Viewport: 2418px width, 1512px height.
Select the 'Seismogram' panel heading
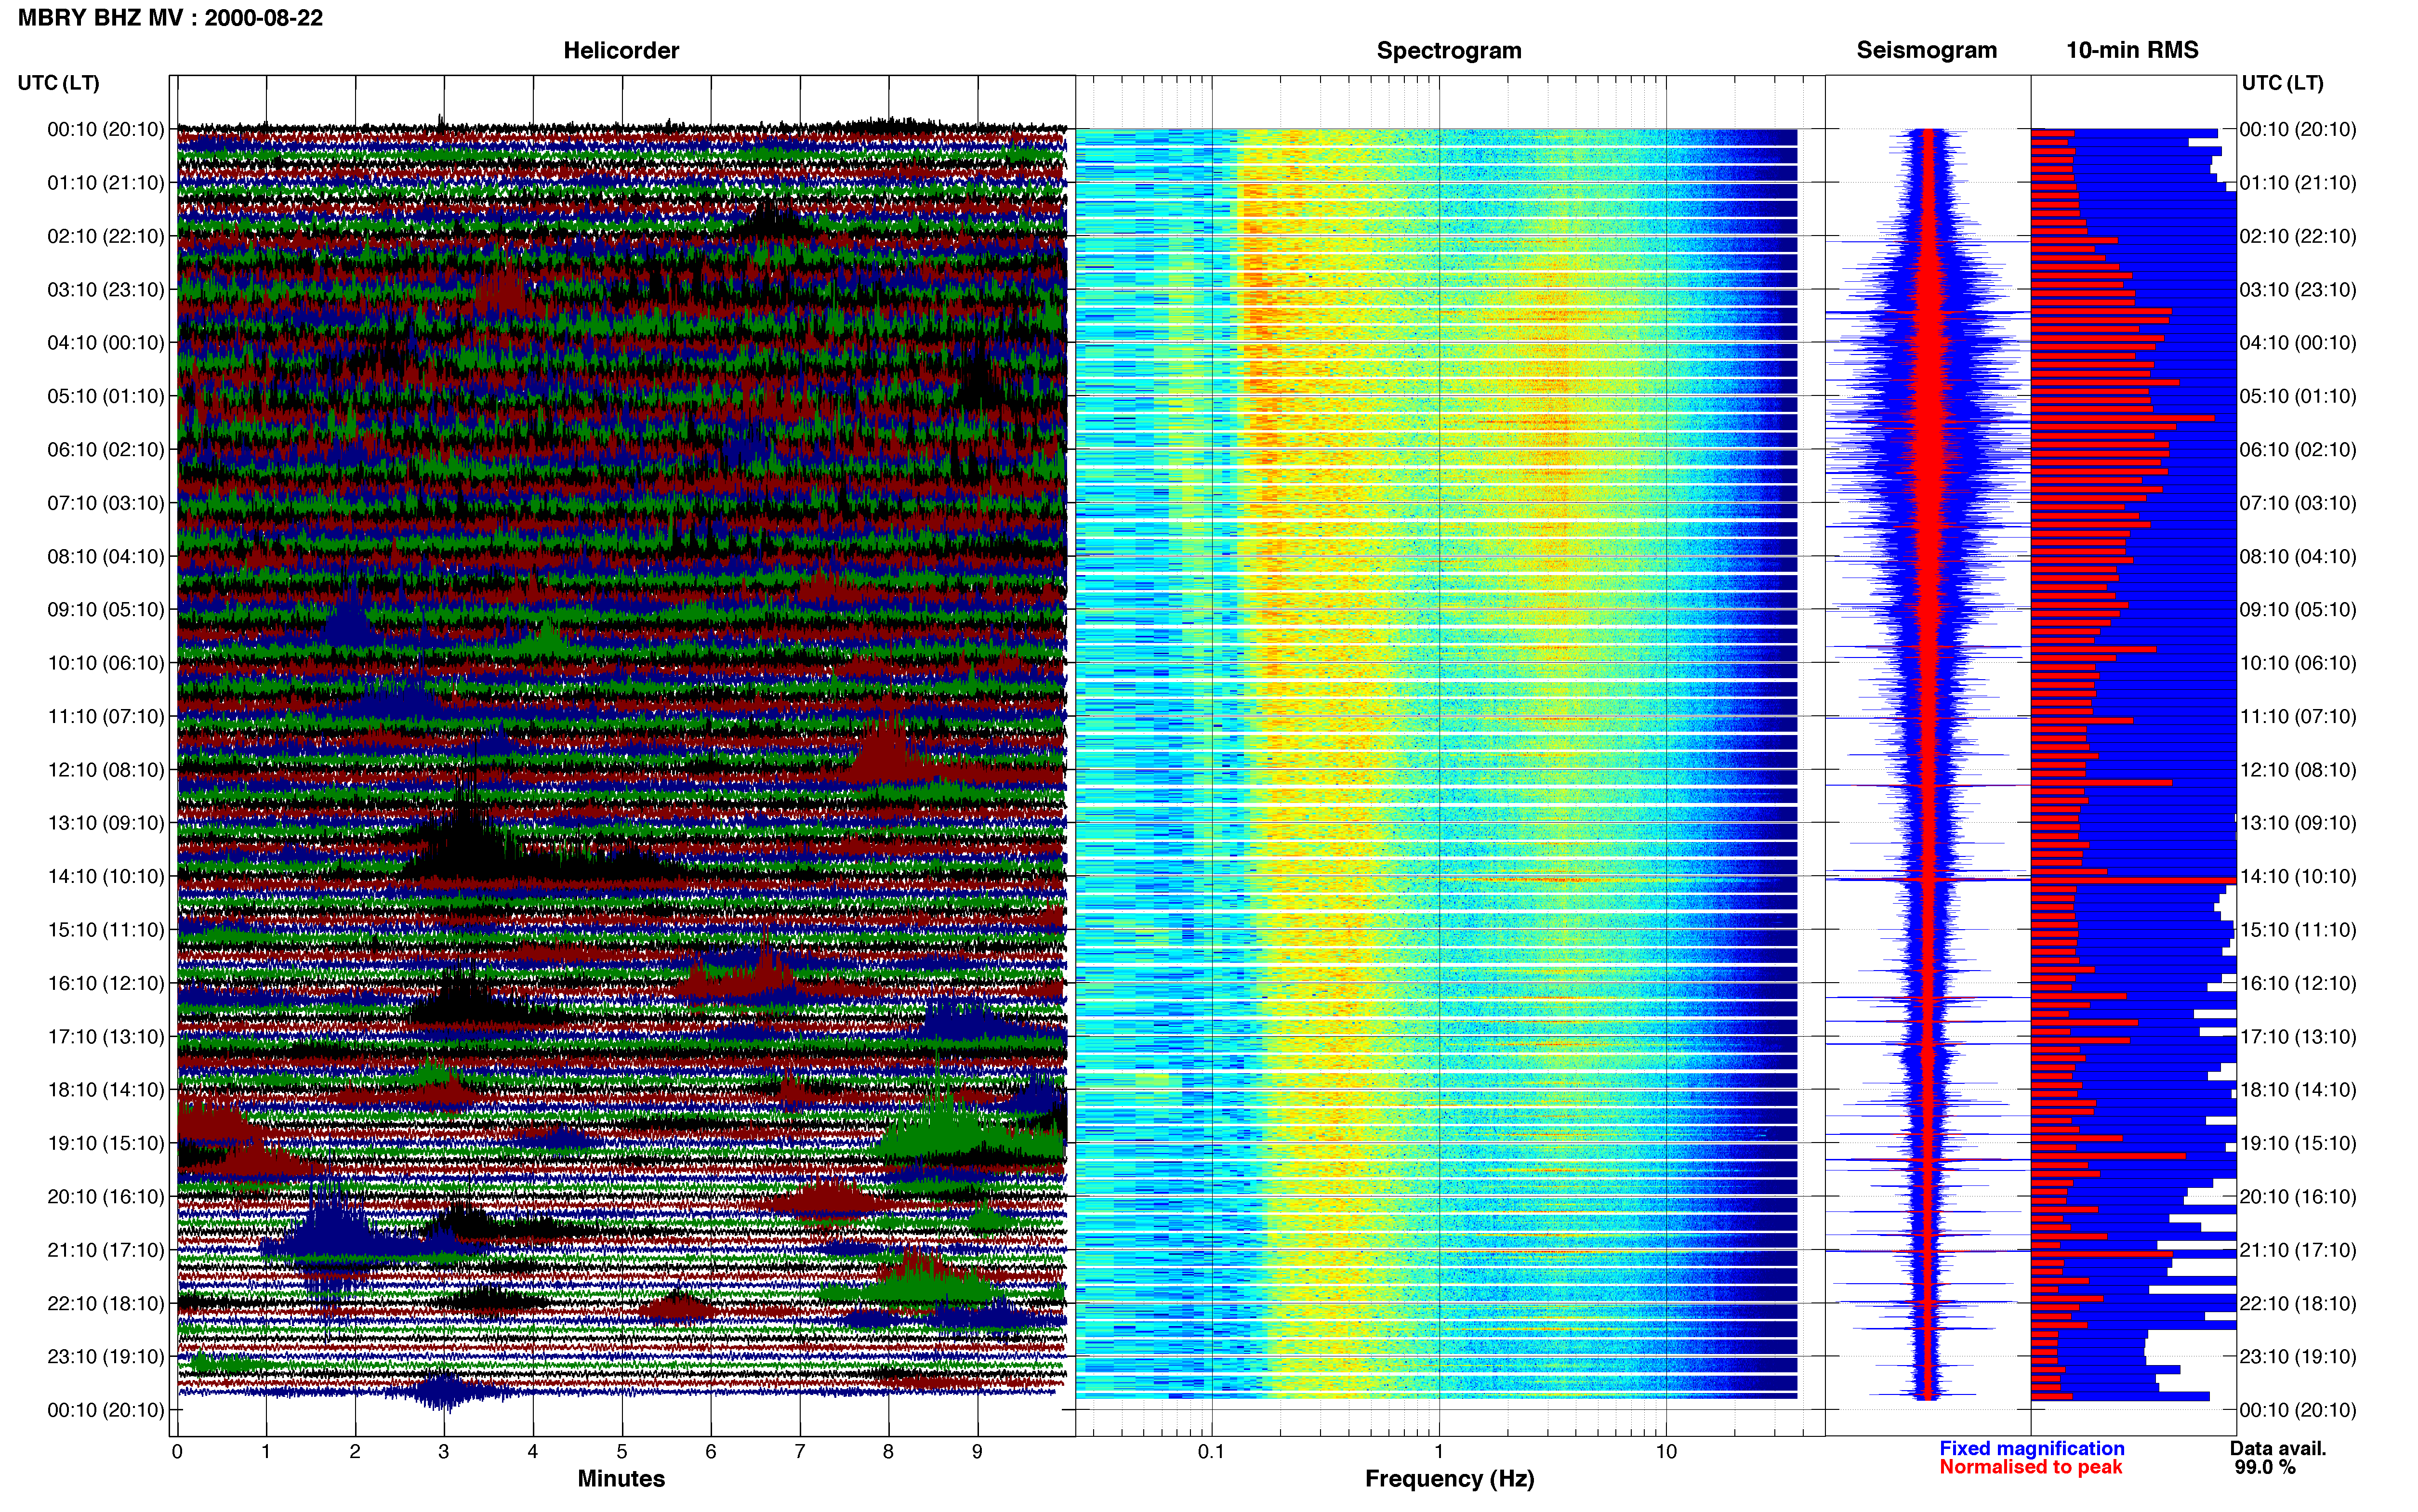pos(1926,50)
